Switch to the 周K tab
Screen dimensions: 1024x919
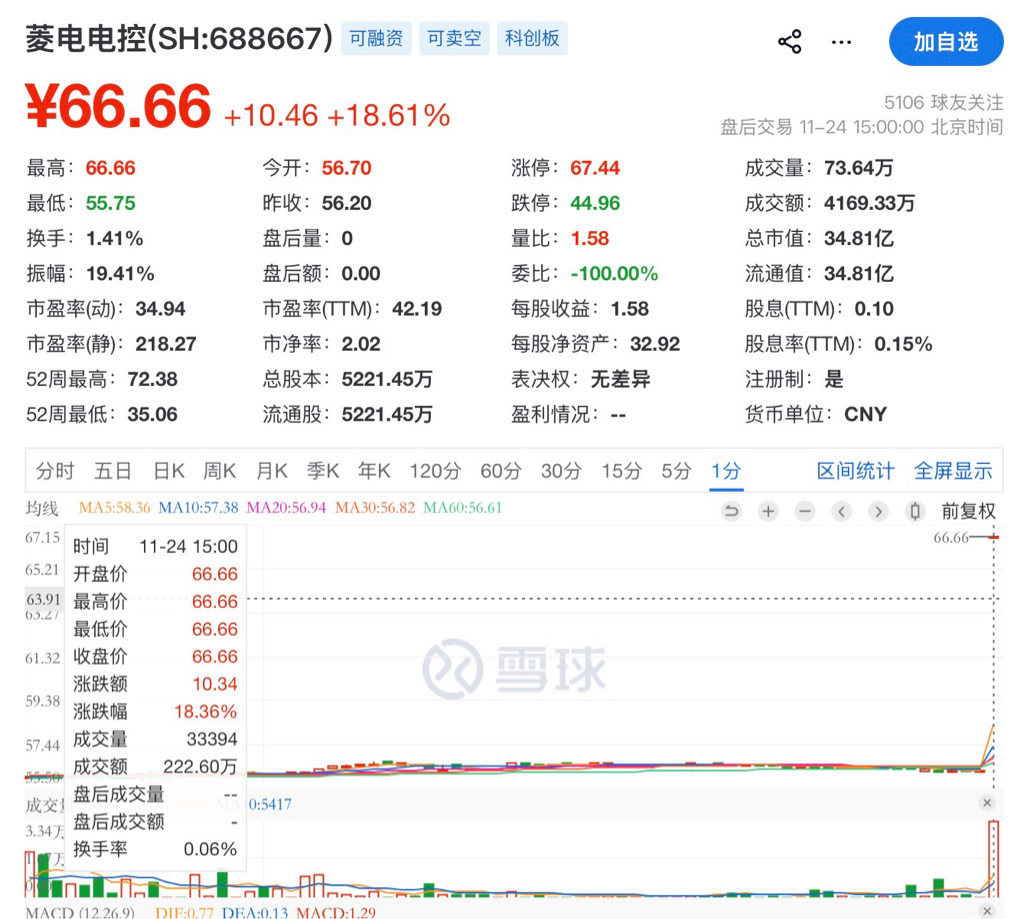(x=219, y=471)
